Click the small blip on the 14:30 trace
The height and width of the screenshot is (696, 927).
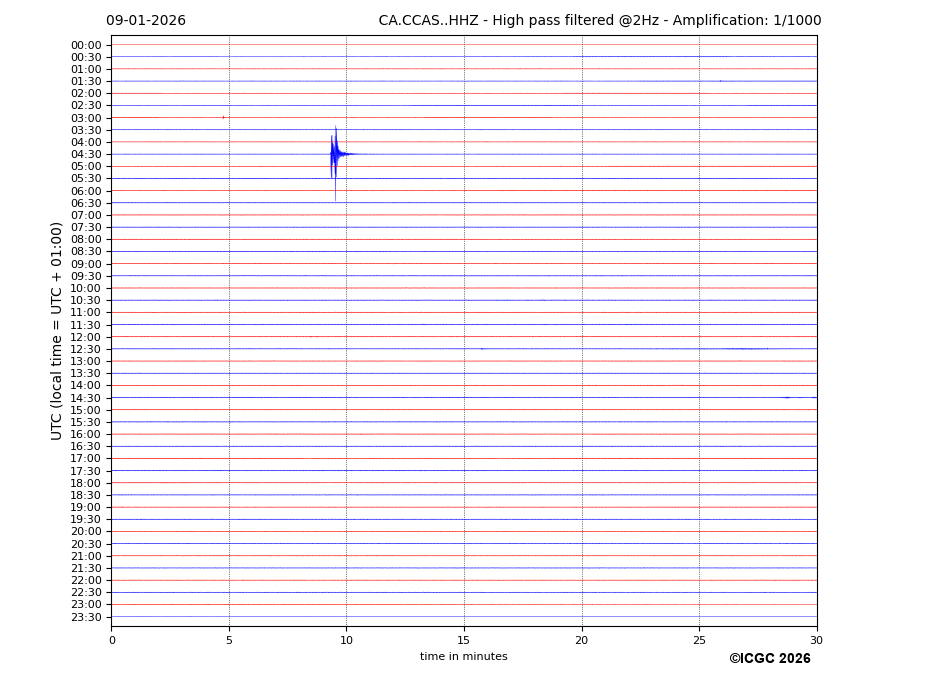[x=787, y=397]
